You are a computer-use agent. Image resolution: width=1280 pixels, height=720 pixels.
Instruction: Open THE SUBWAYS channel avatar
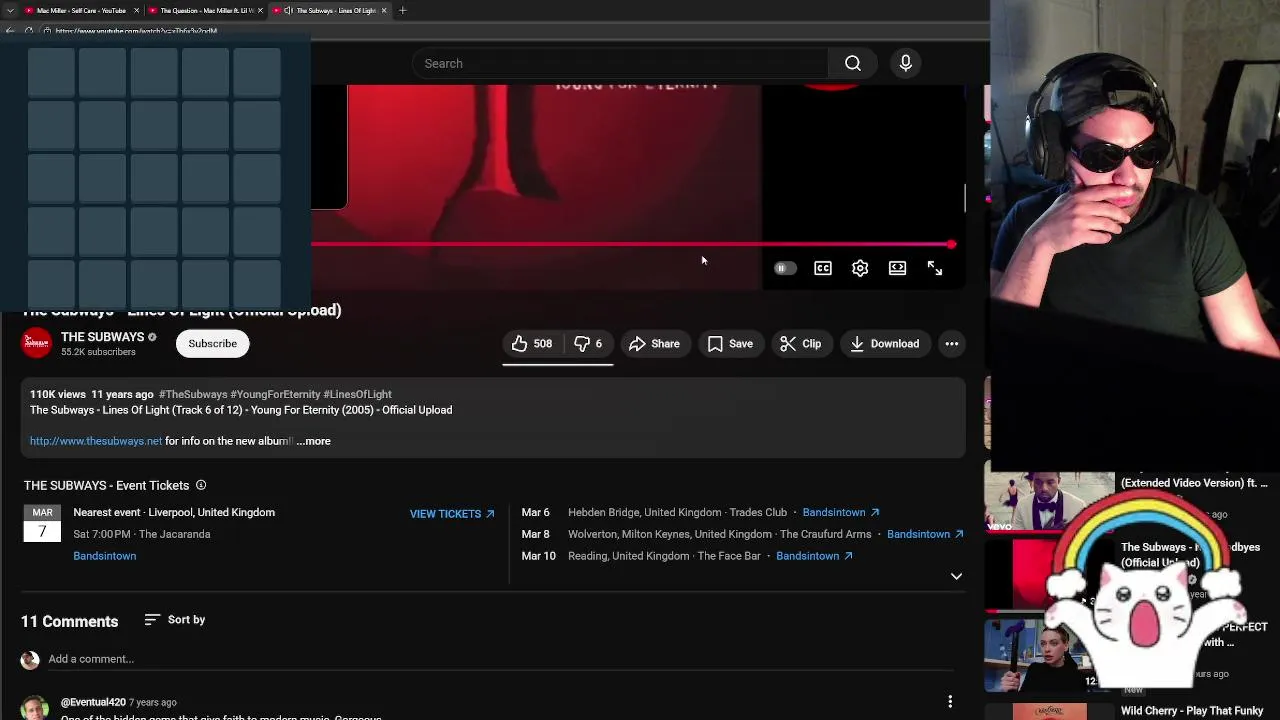click(x=37, y=343)
